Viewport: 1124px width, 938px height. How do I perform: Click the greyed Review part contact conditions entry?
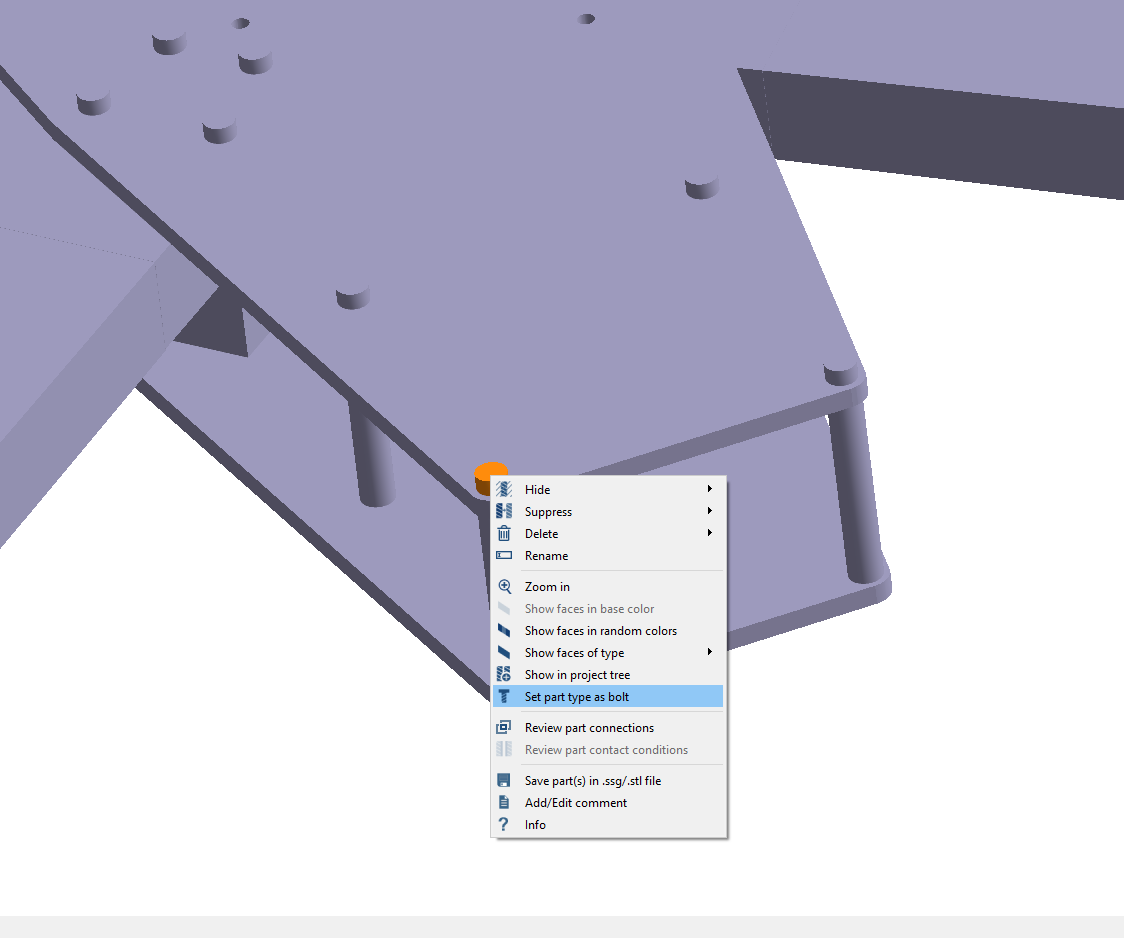pyautogui.click(x=606, y=750)
